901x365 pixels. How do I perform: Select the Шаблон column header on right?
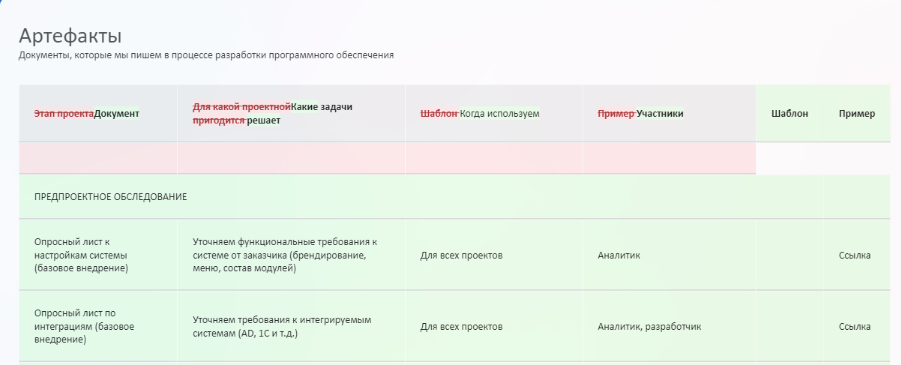tap(790, 113)
